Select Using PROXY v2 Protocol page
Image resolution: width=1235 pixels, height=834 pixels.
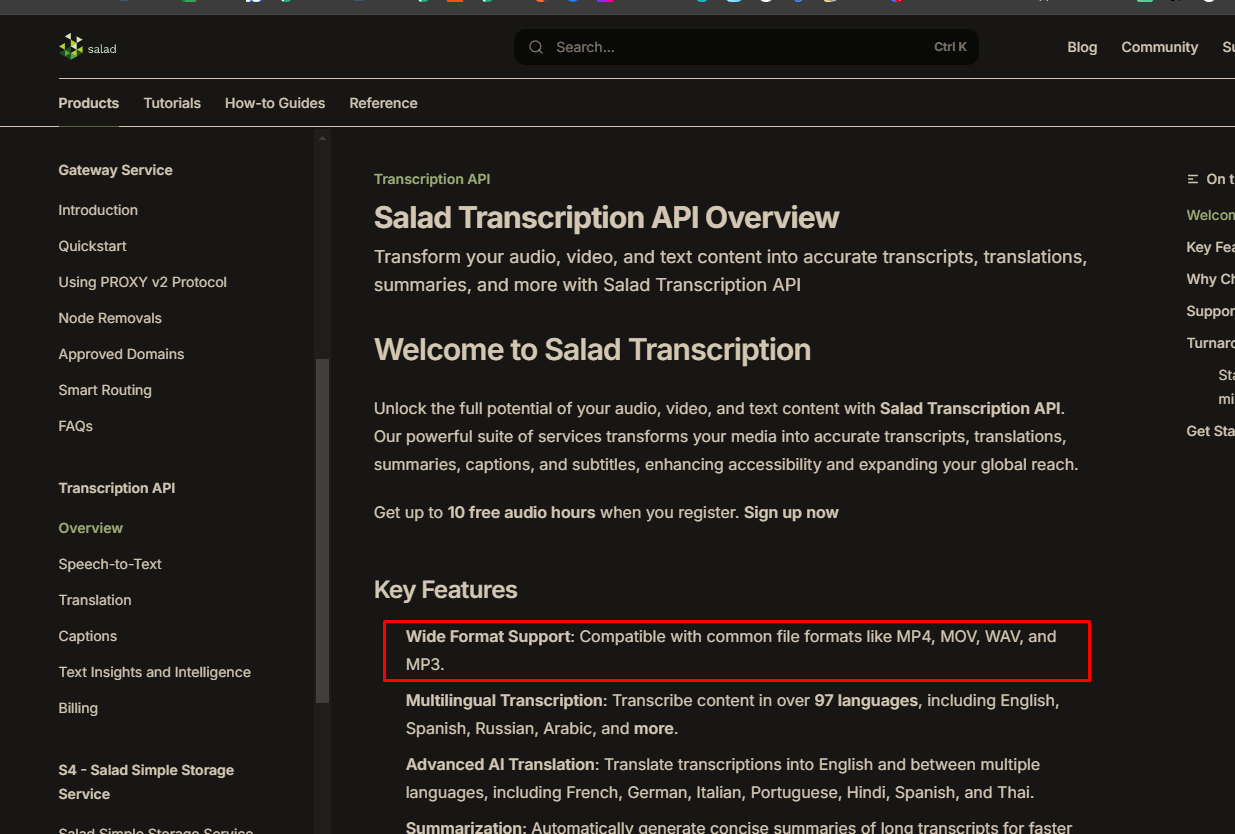coord(142,282)
